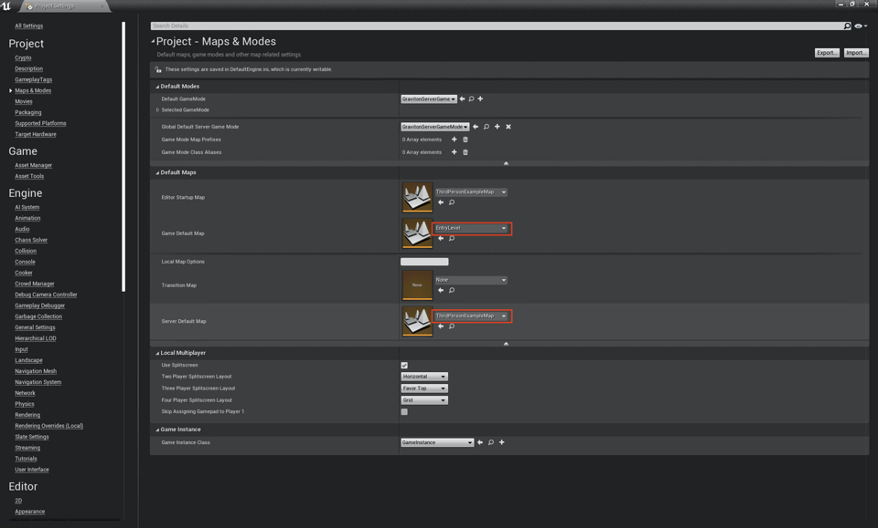
Task: Browse to Default GameMode asset with magnifier
Action: coord(471,99)
